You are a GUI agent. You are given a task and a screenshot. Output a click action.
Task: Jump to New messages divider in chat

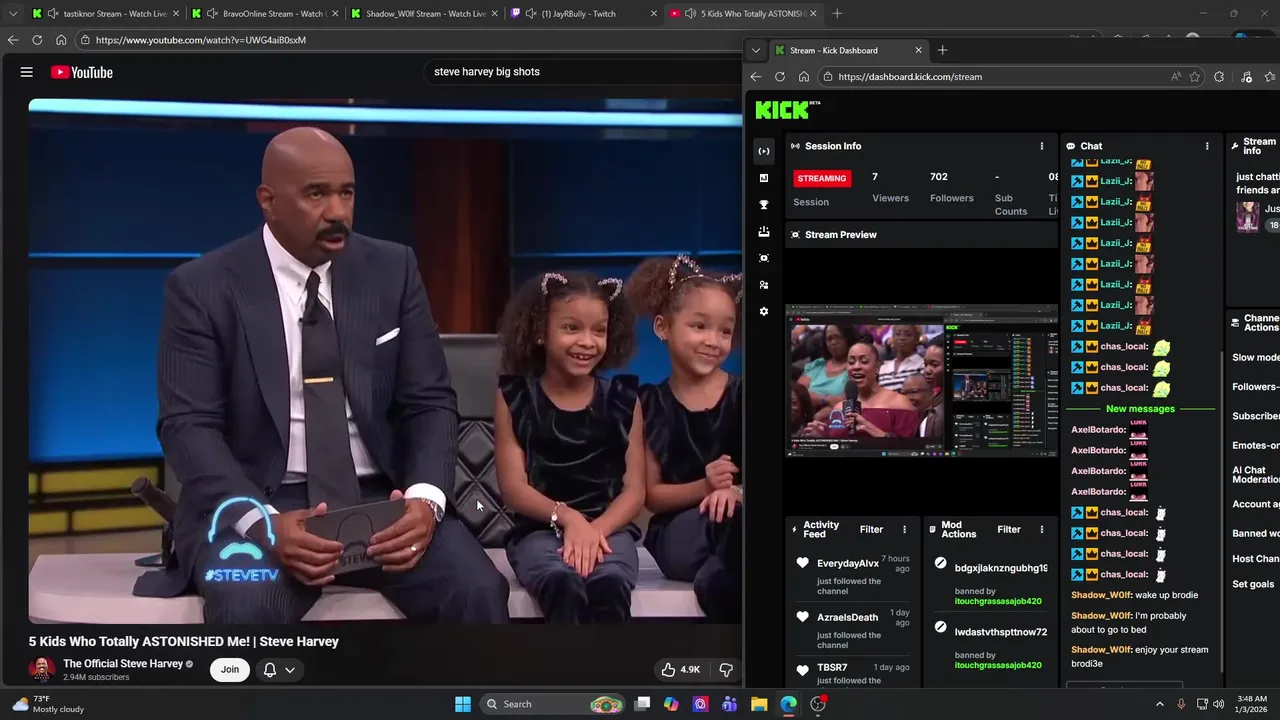[1140, 409]
